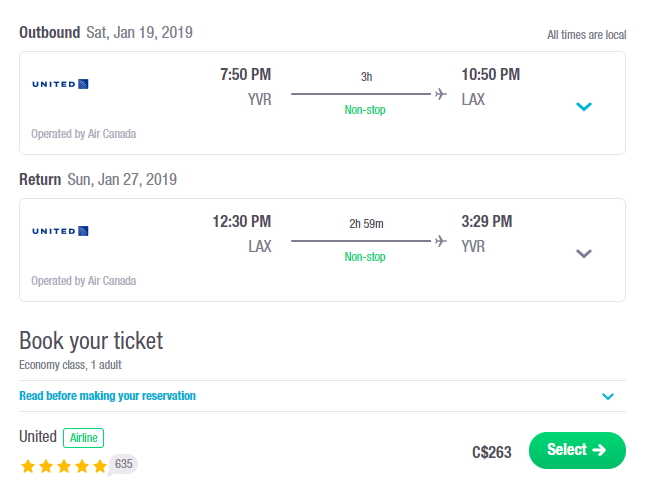Expand return flight details chevron
Image resolution: width=648 pixels, height=485 pixels.
click(584, 253)
